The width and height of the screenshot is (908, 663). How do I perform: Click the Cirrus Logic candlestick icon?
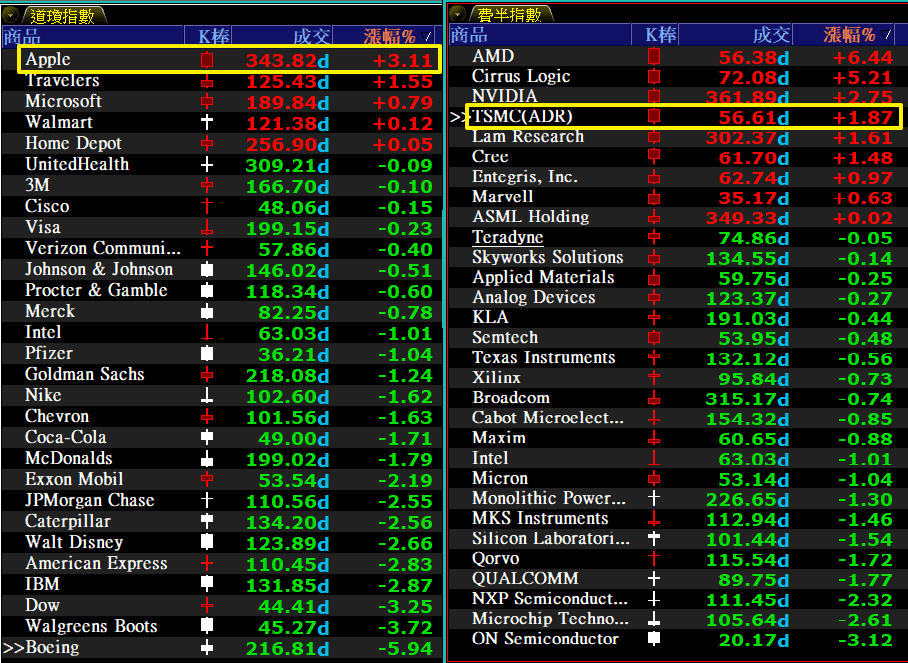[x=654, y=77]
